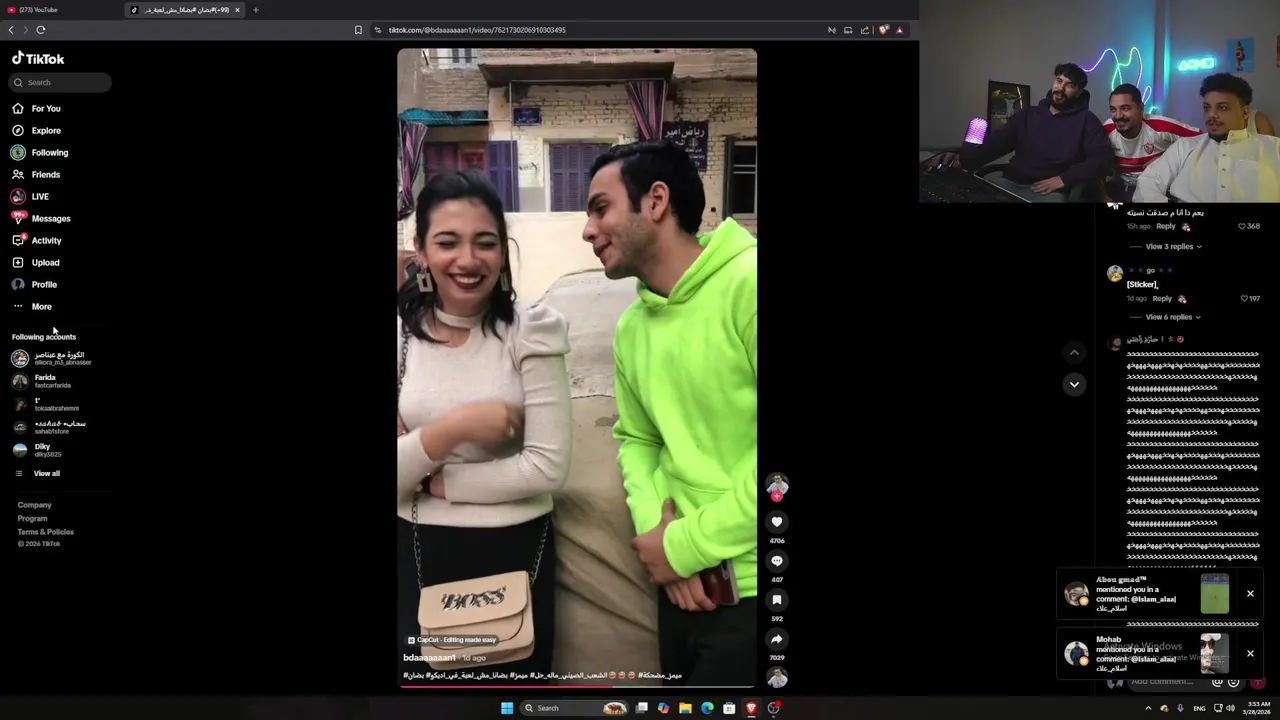This screenshot has width=1280, height=720.
Task: Open the Mohab notification video thumbnail
Action: click(x=1215, y=653)
